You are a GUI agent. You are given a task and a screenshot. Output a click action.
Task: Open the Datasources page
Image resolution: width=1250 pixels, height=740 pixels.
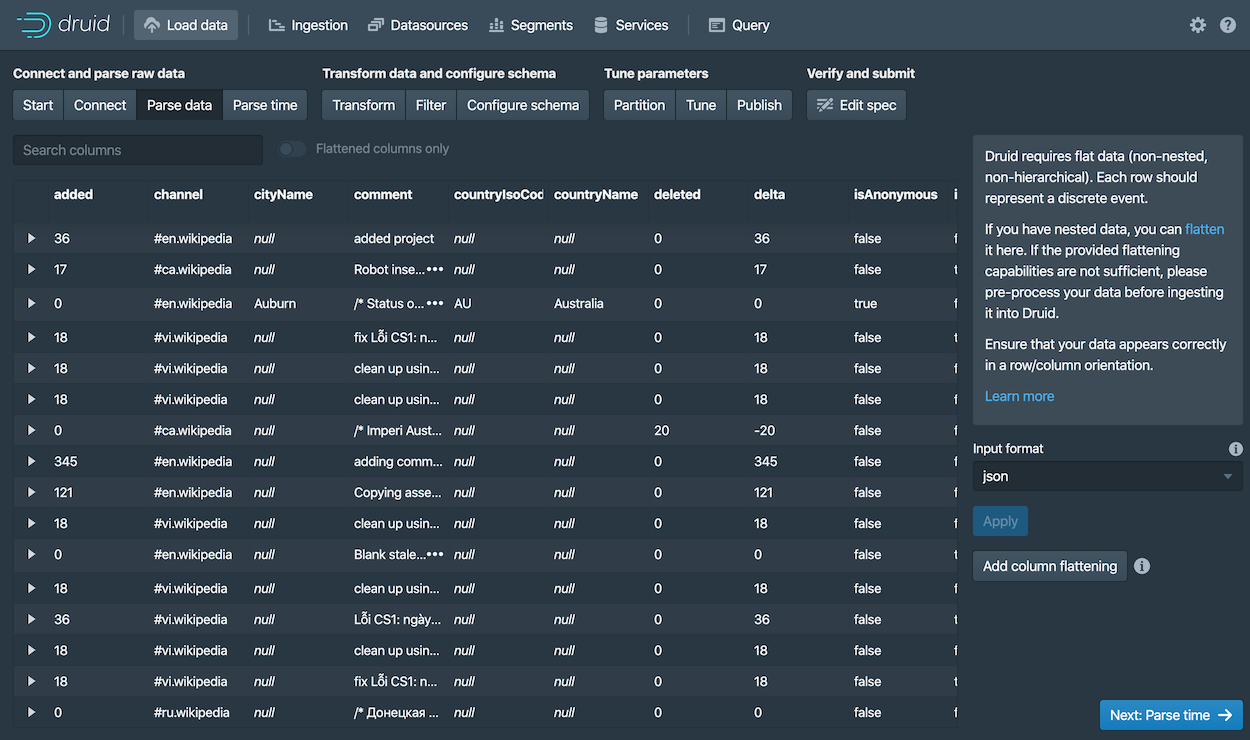418,25
